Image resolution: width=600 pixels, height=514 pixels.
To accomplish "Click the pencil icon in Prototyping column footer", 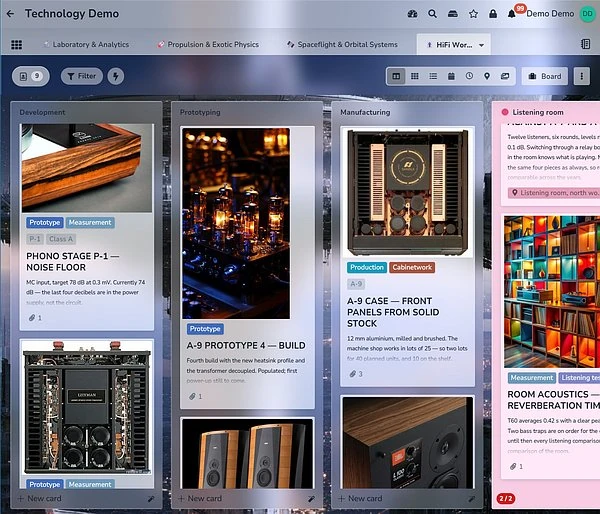I will pyautogui.click(x=311, y=499).
